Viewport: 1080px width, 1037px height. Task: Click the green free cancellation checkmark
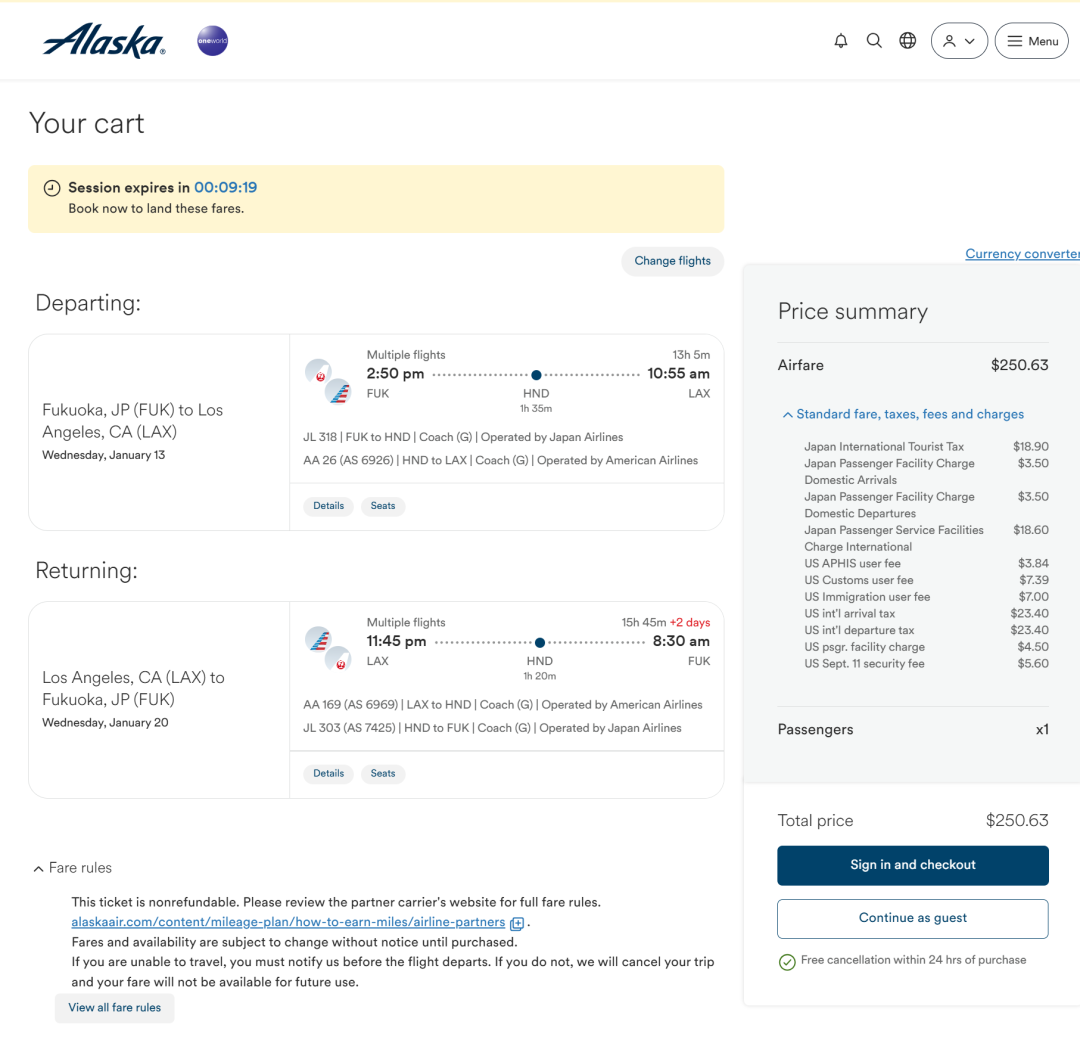787,962
